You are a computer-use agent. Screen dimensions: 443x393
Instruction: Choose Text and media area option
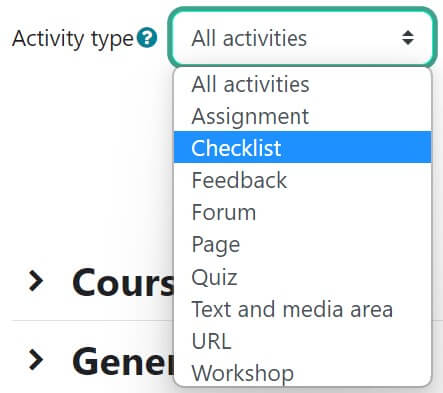tap(303, 309)
